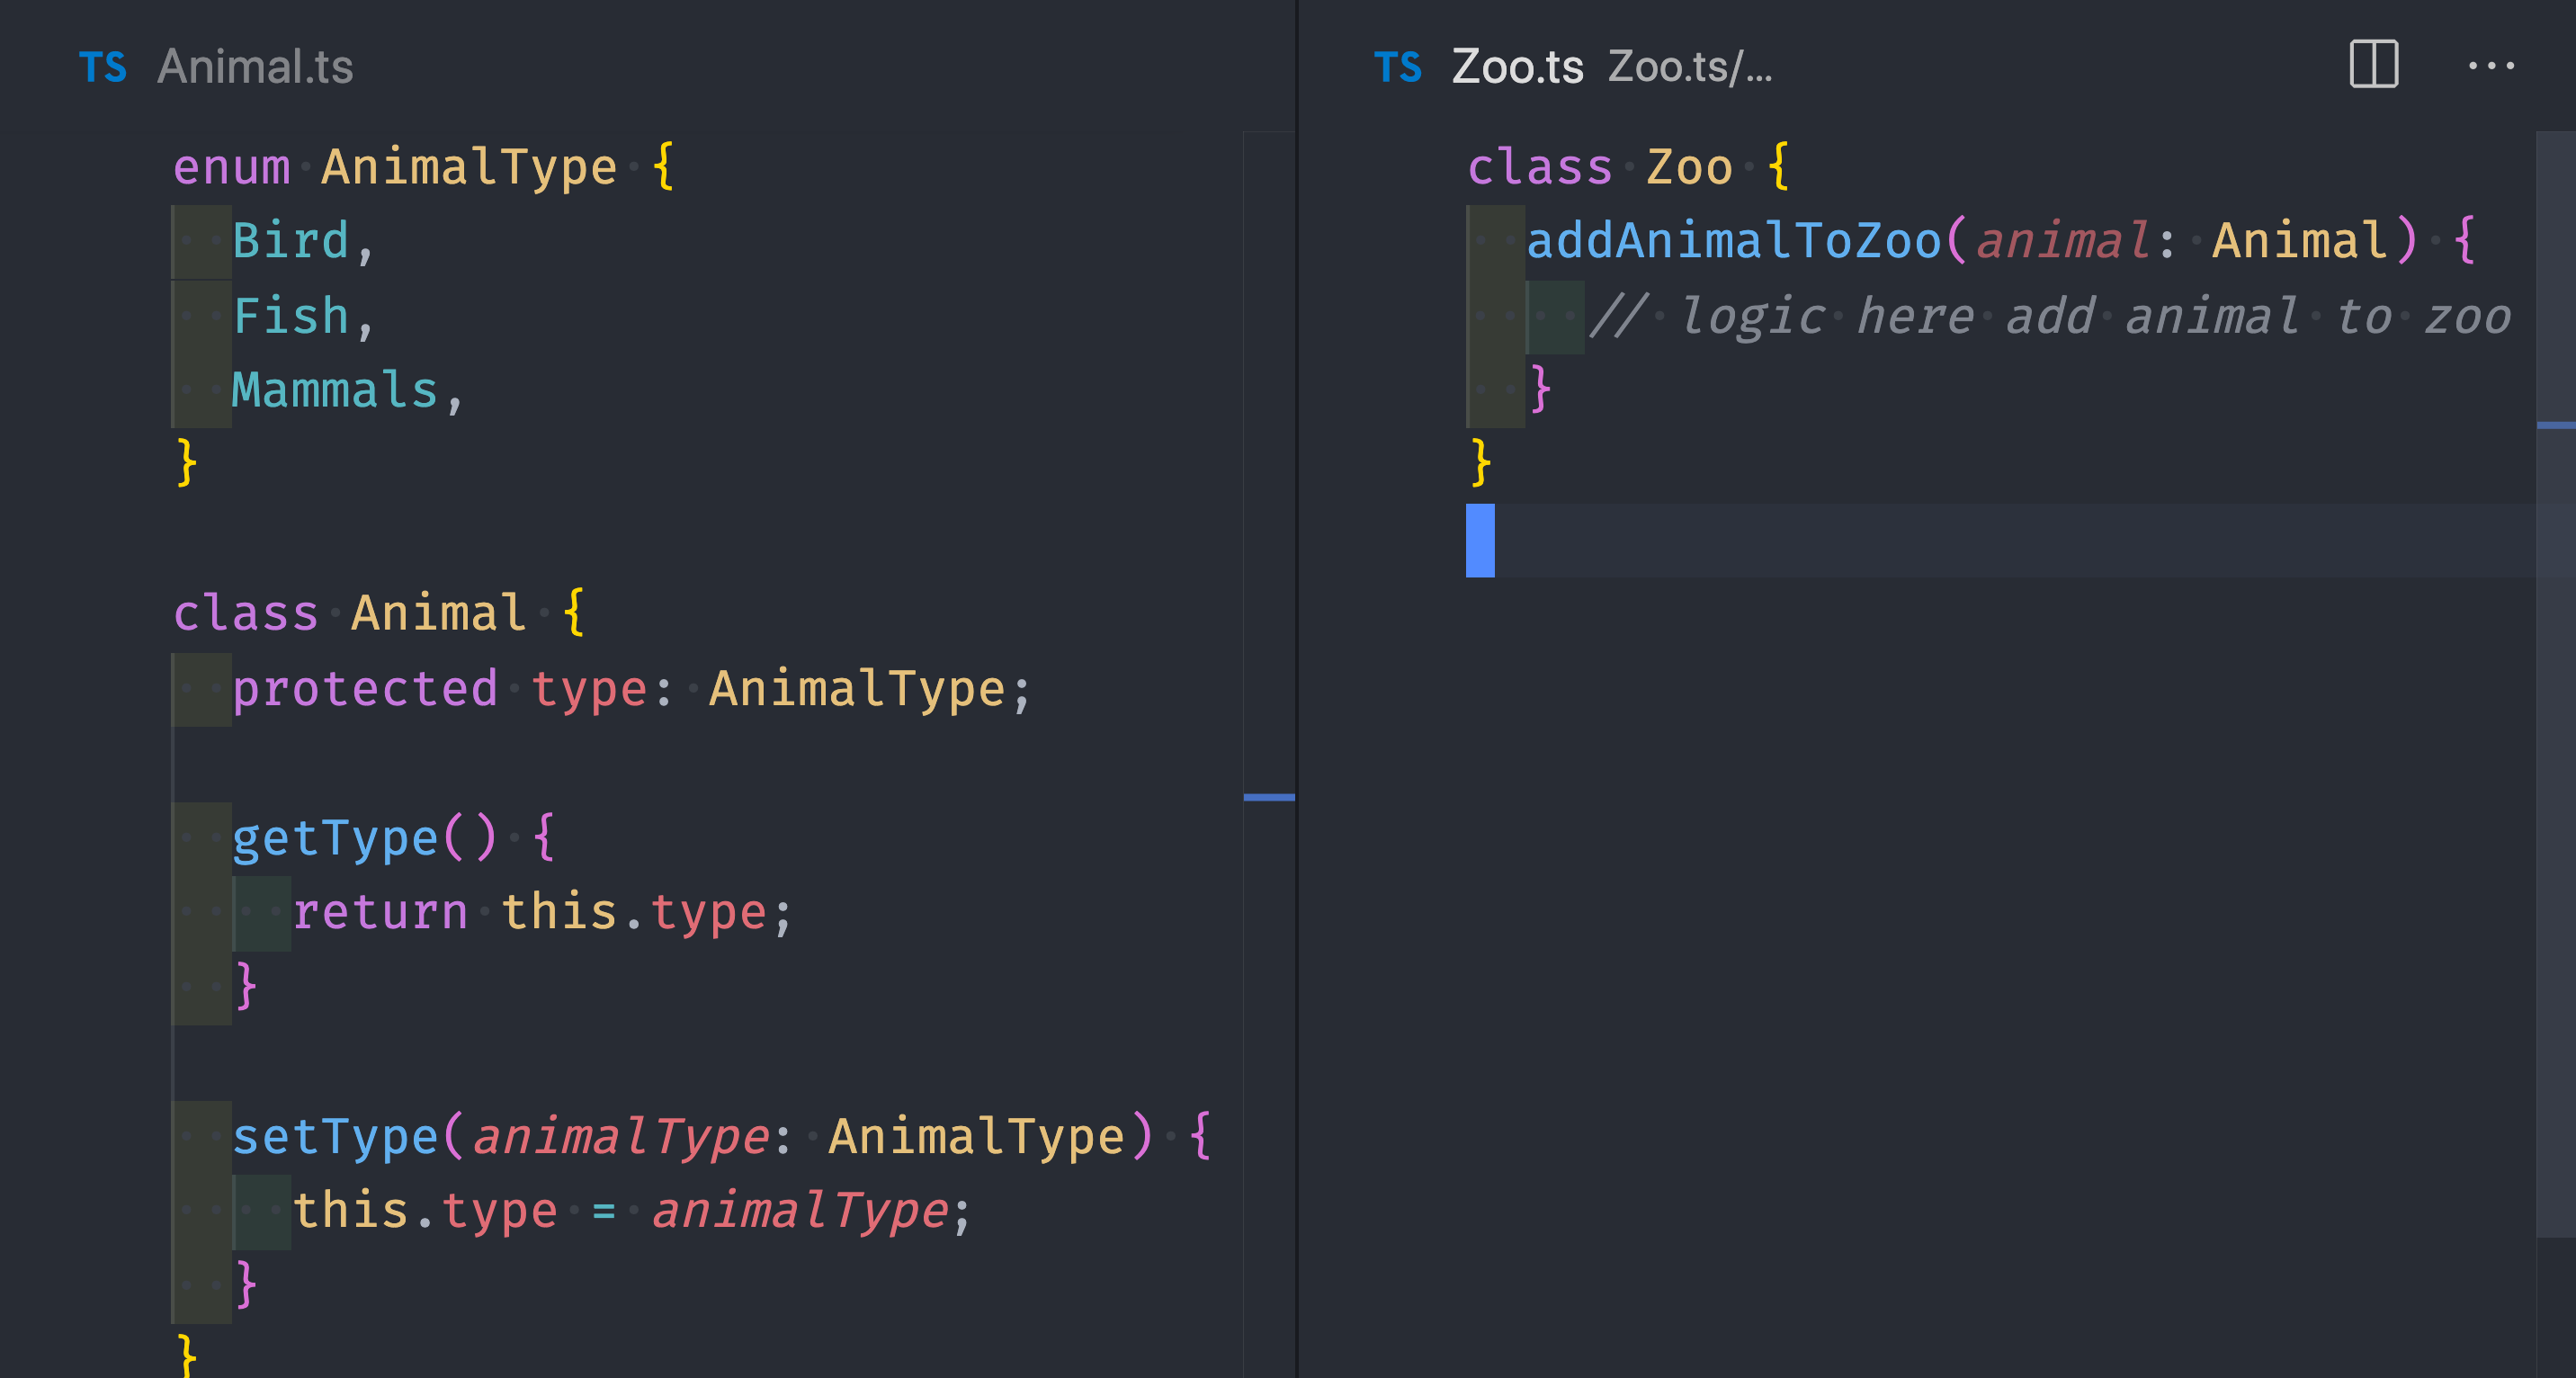This screenshot has width=2576, height=1378.
Task: Click the 'AnimalType' enum name declaration
Action: tap(469, 167)
